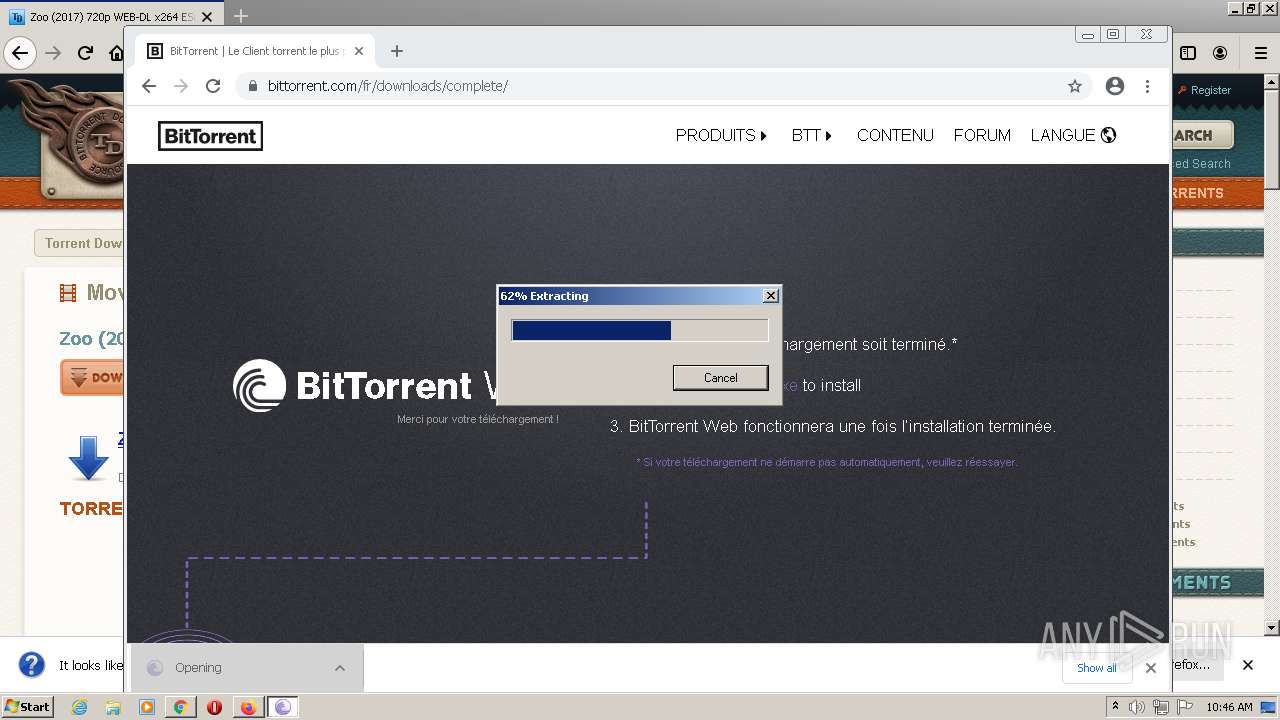Close the BitTorrent tab in Chrome
Viewport: 1280px width, 720px height.
tap(359, 51)
